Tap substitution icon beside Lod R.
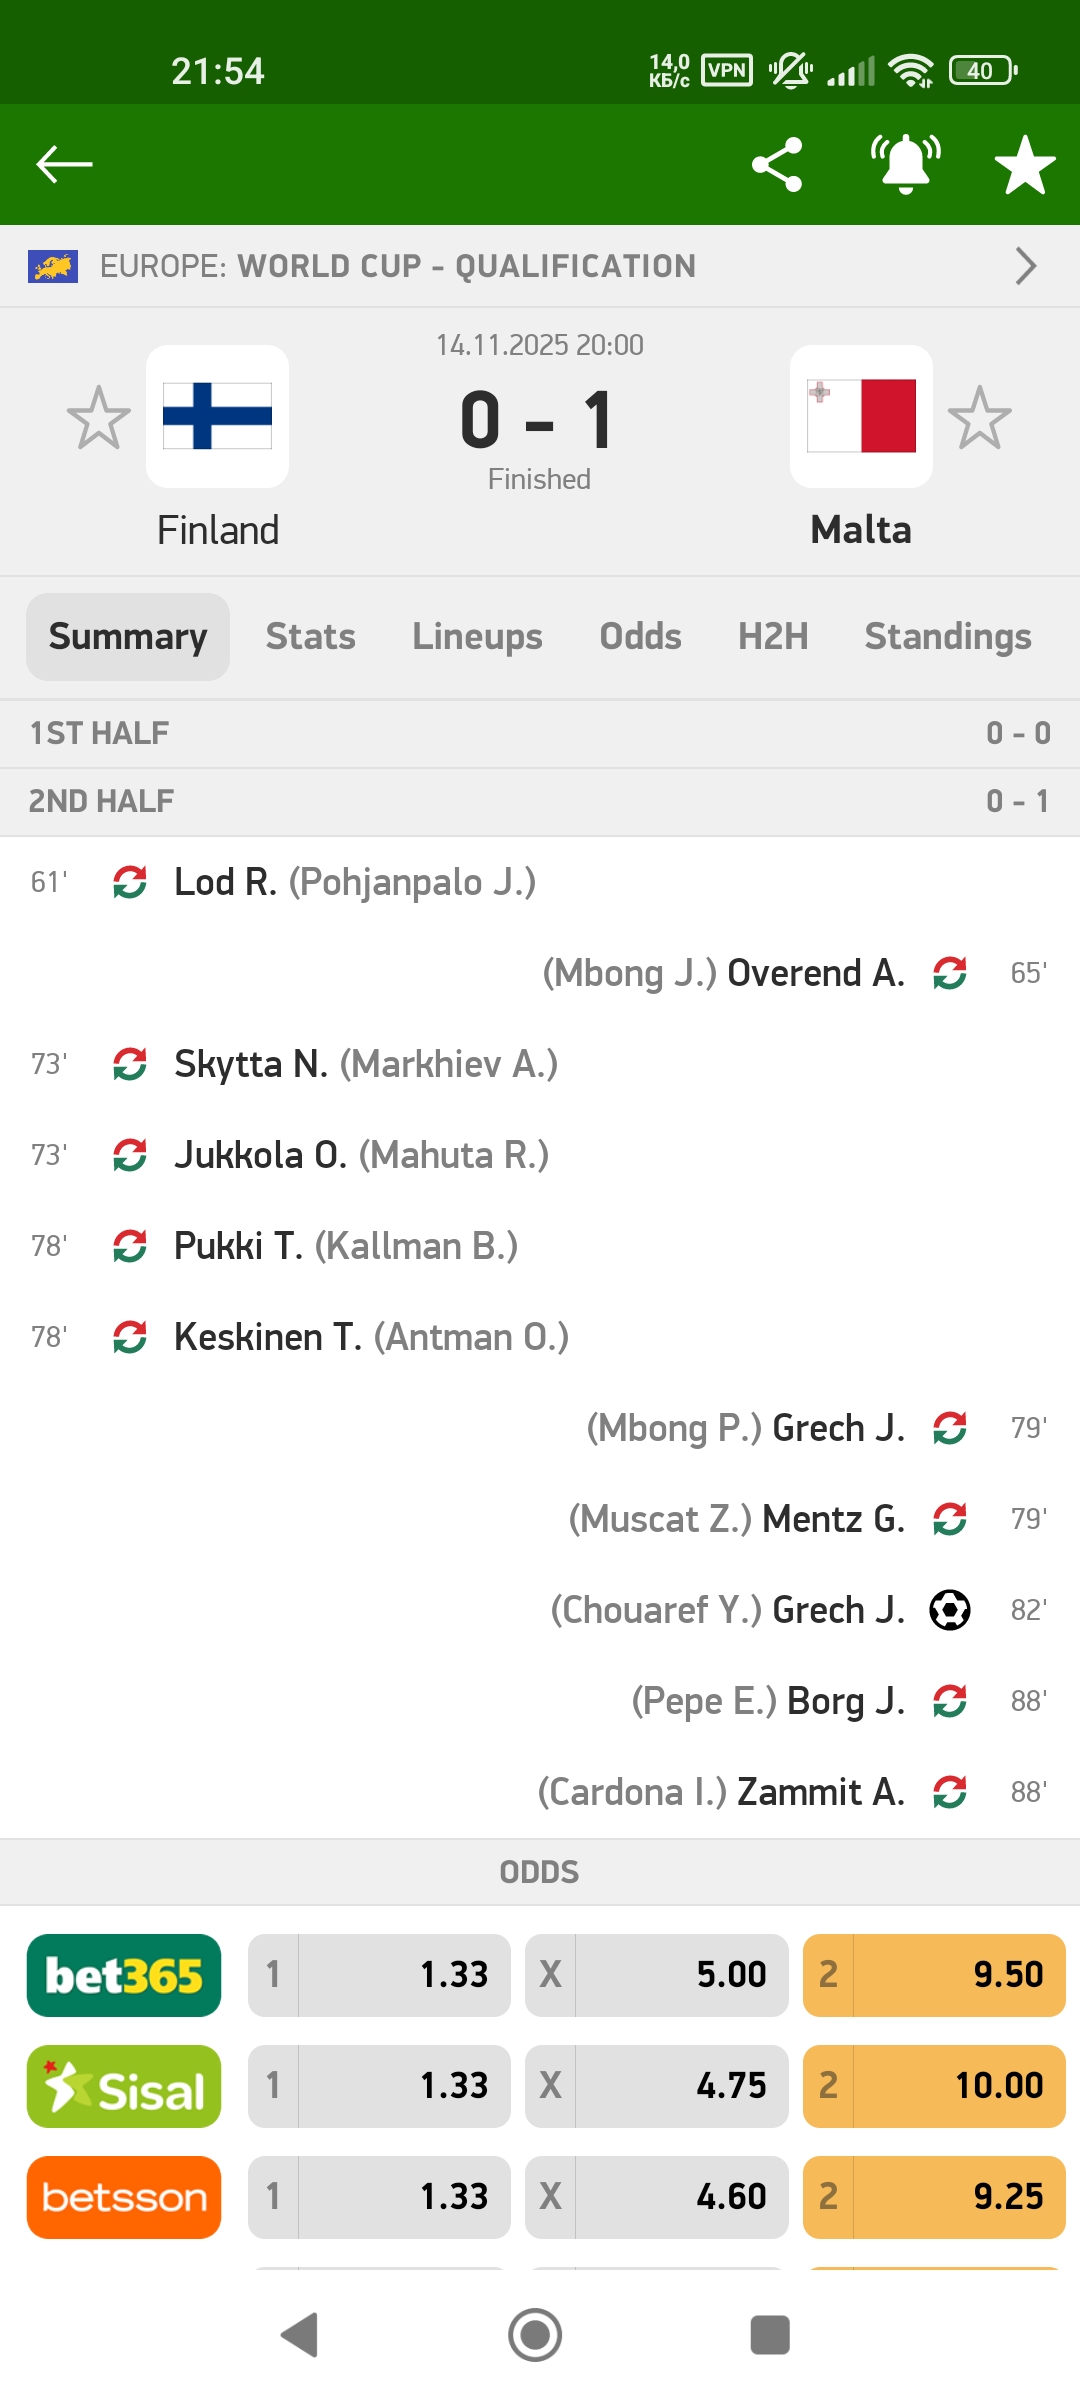 tap(130, 882)
